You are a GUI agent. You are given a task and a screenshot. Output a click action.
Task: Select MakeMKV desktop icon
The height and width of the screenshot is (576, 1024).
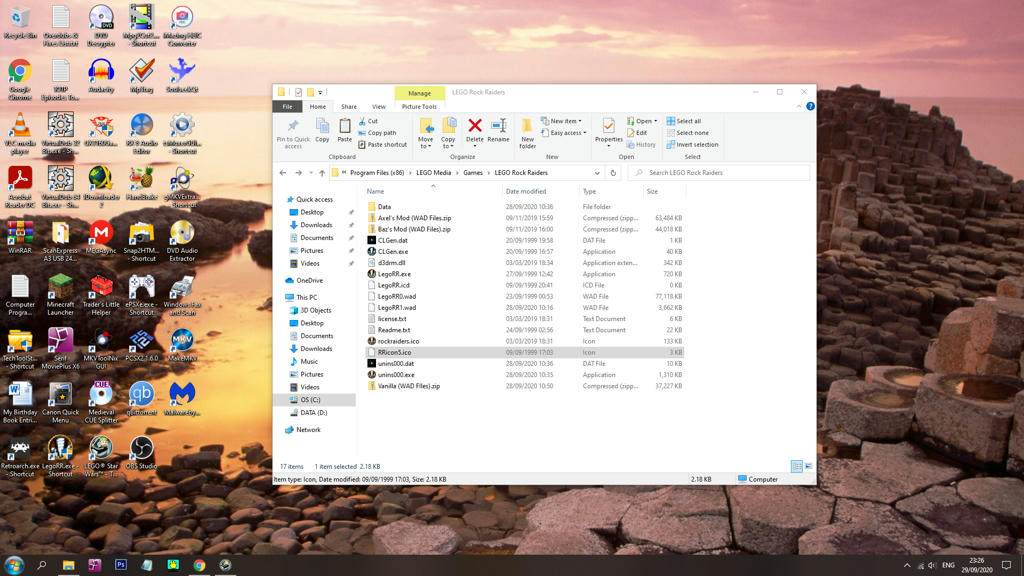tap(182, 345)
